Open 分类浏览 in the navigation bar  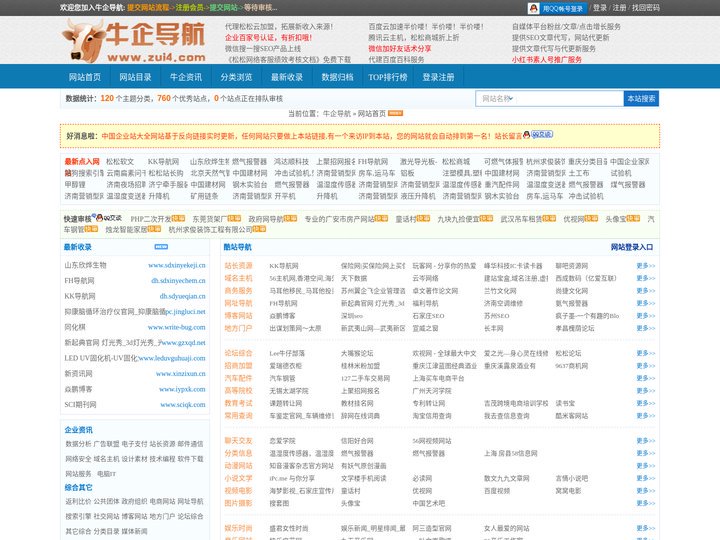[236, 77]
